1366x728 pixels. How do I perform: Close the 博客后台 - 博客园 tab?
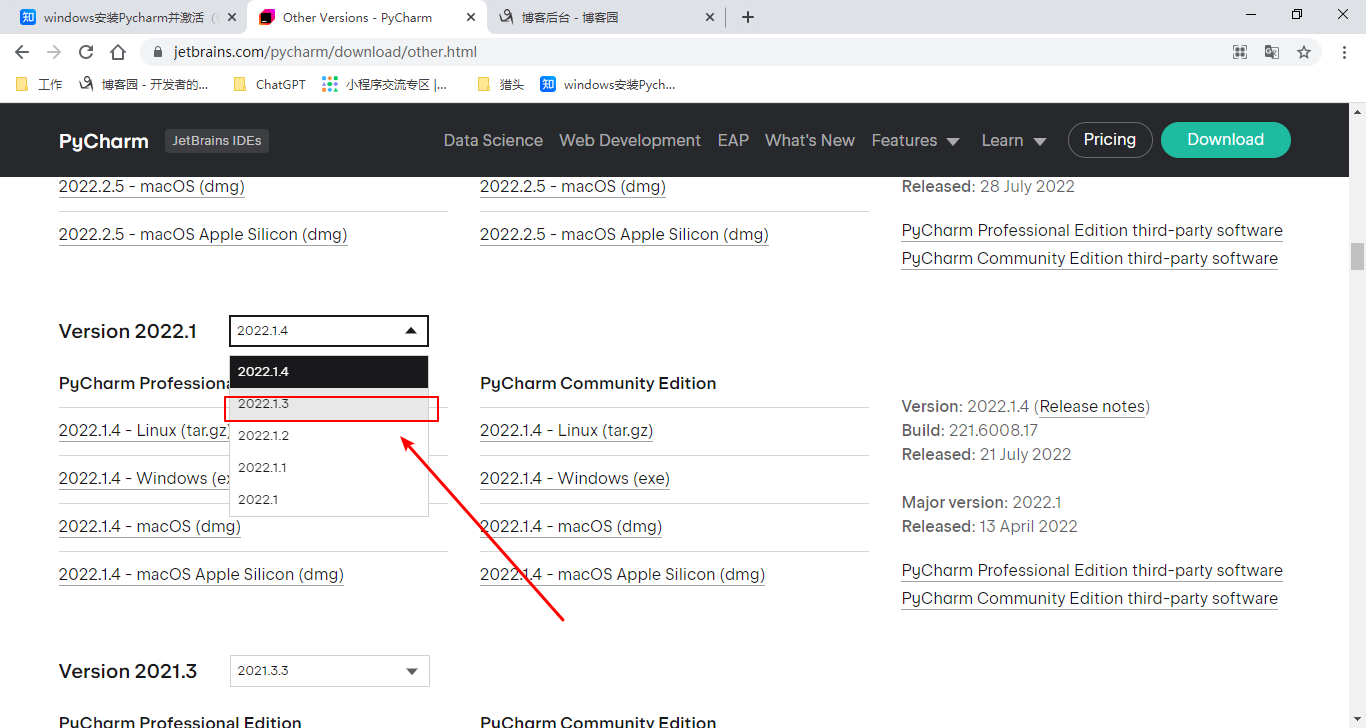[710, 17]
